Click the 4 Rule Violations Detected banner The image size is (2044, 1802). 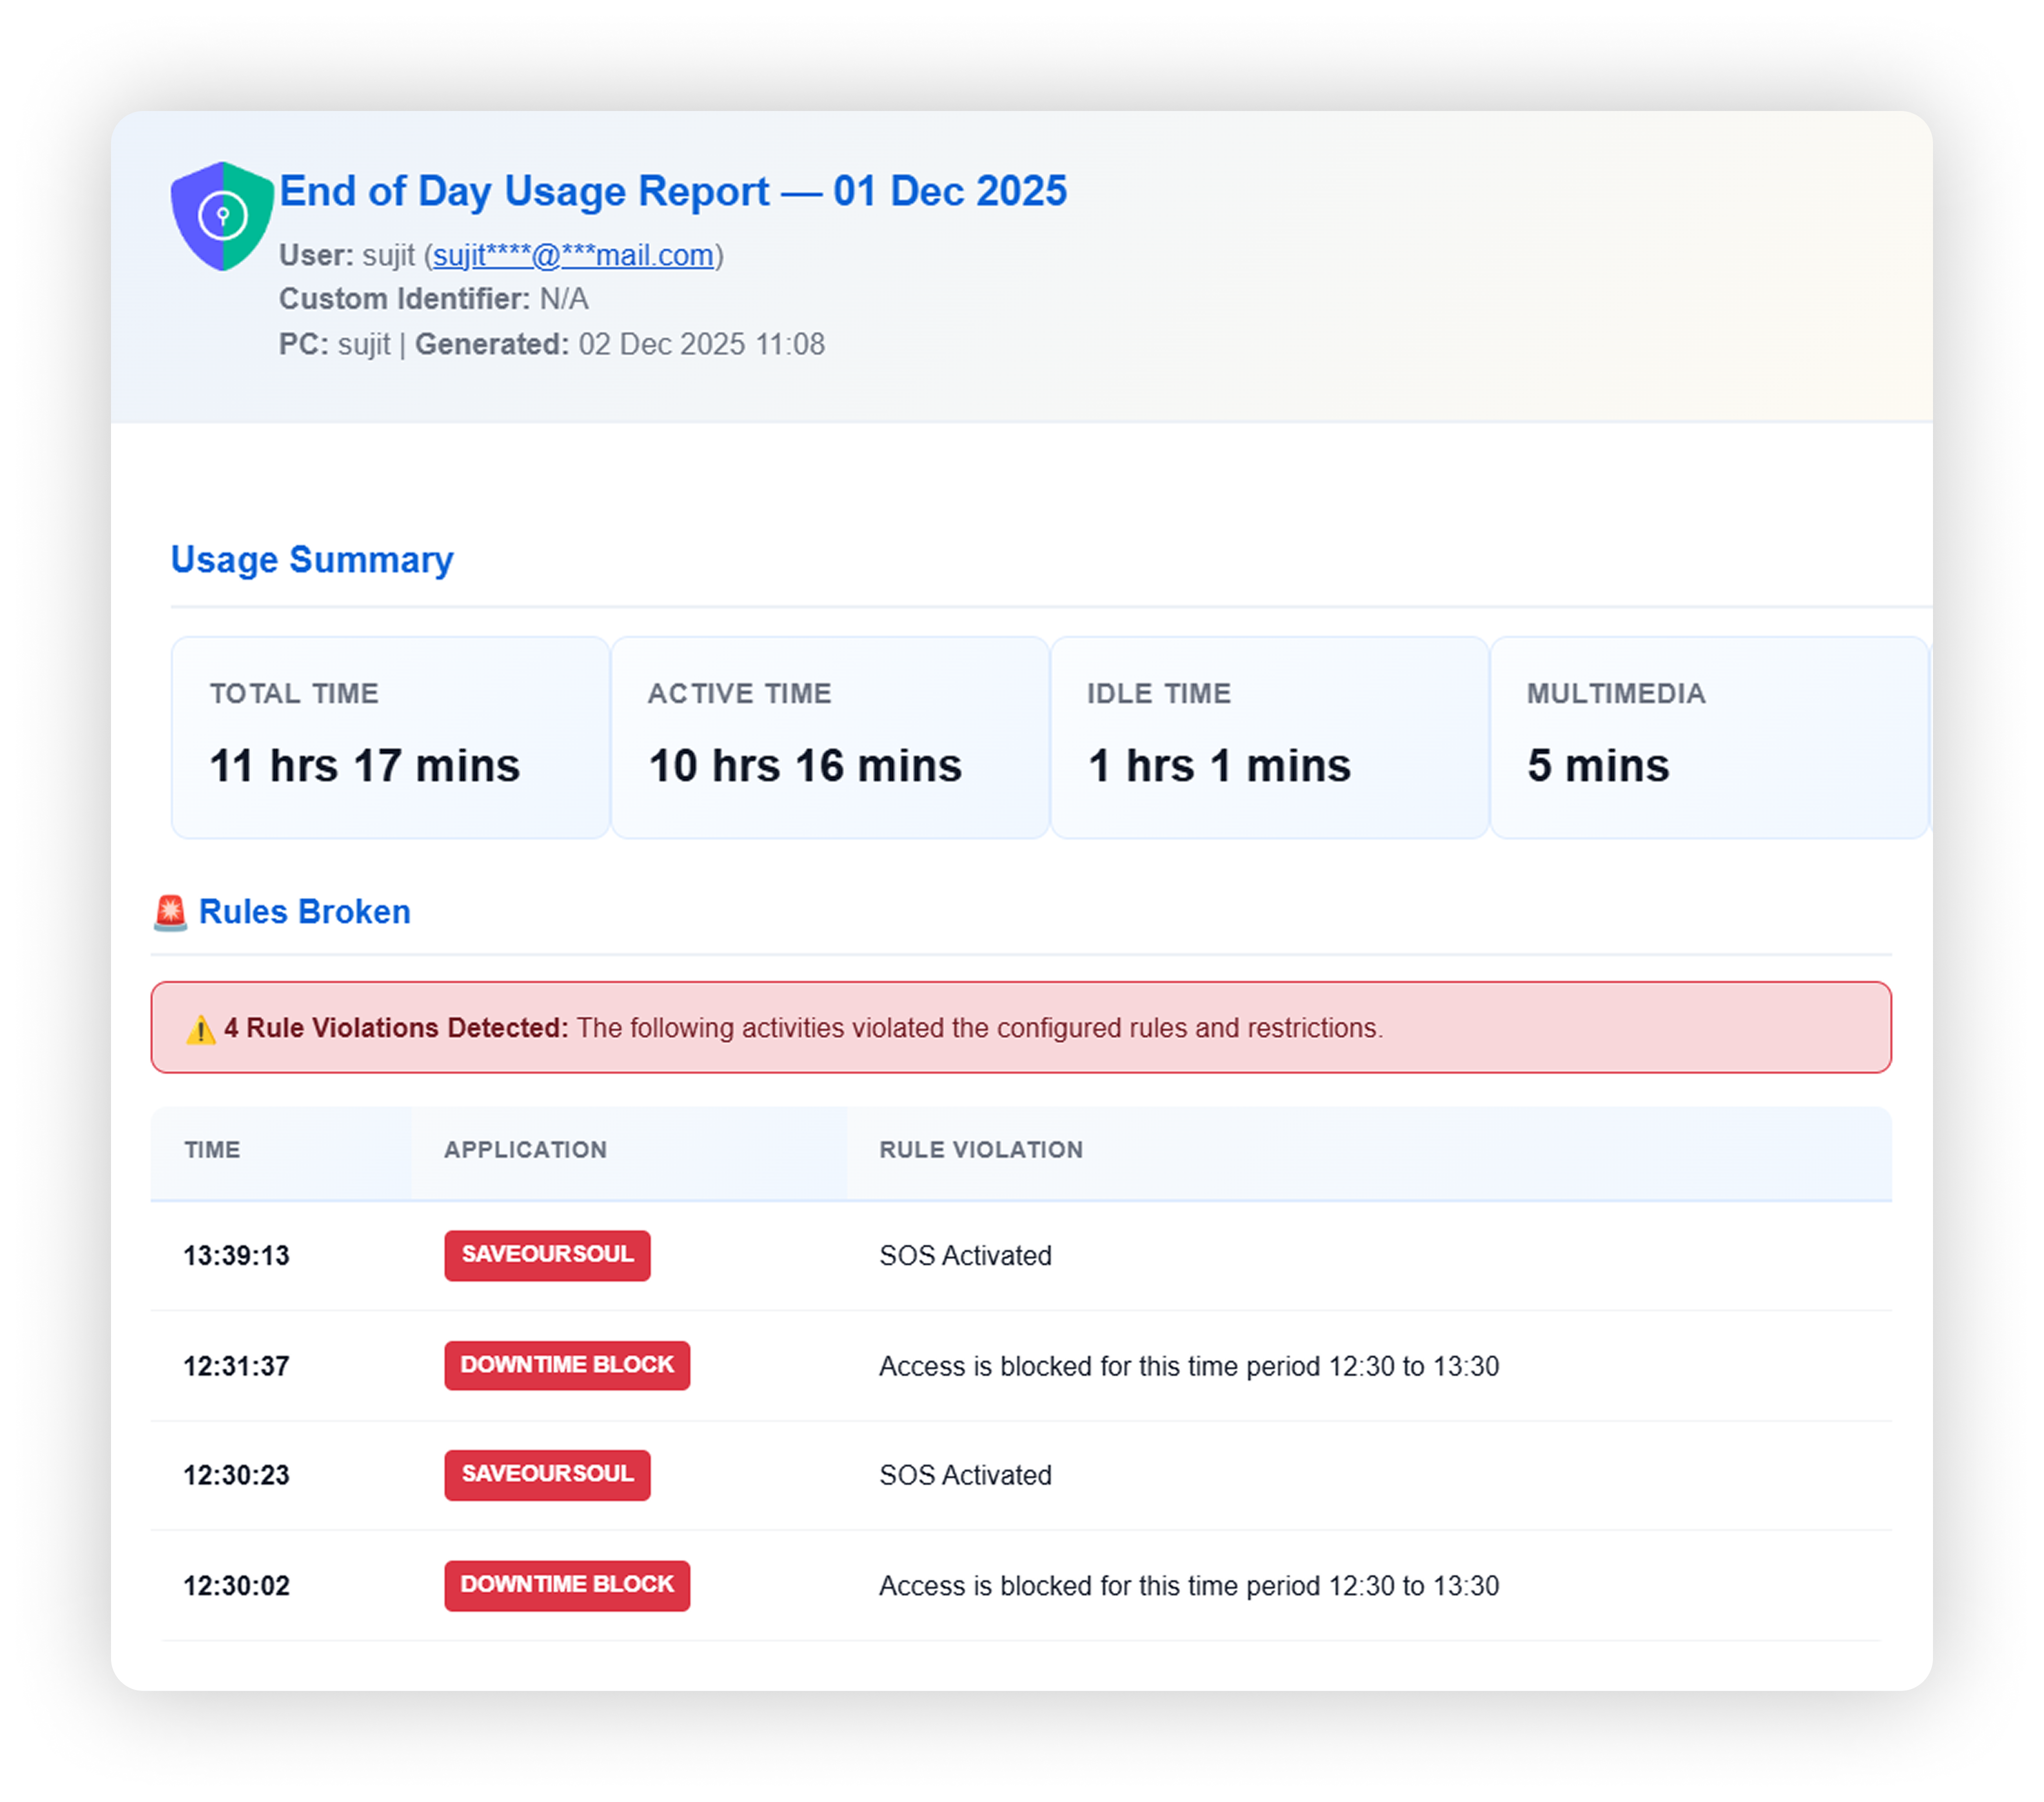[1020, 1028]
